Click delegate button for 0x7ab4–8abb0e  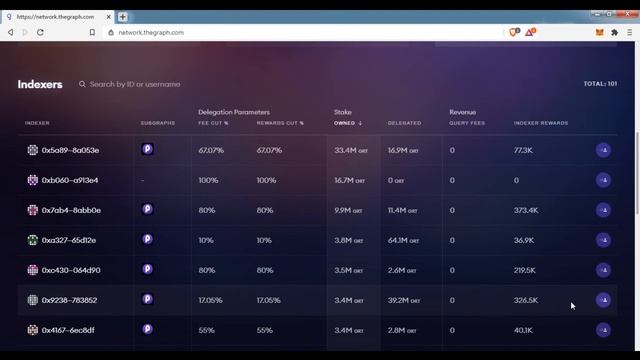tap(603, 210)
